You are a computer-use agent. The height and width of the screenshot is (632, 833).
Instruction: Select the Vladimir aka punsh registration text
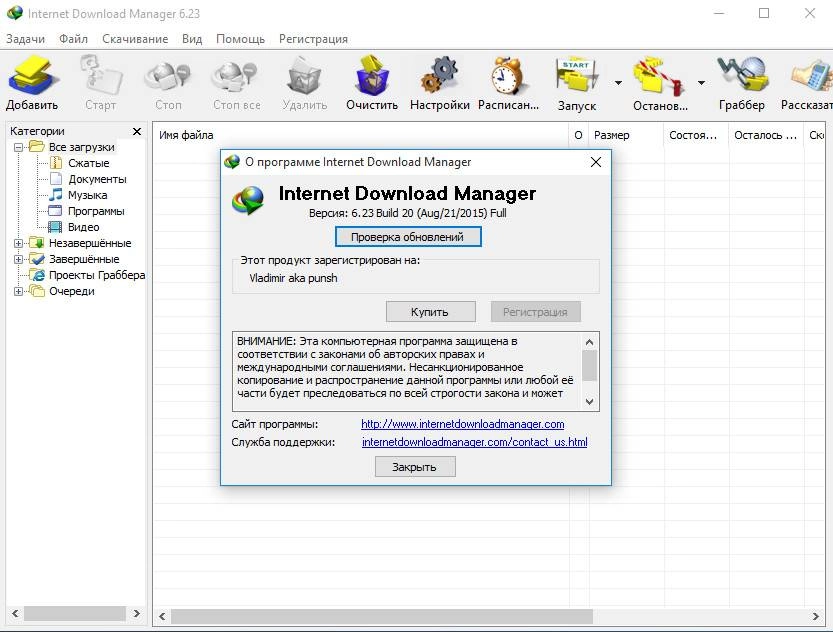click(293, 278)
